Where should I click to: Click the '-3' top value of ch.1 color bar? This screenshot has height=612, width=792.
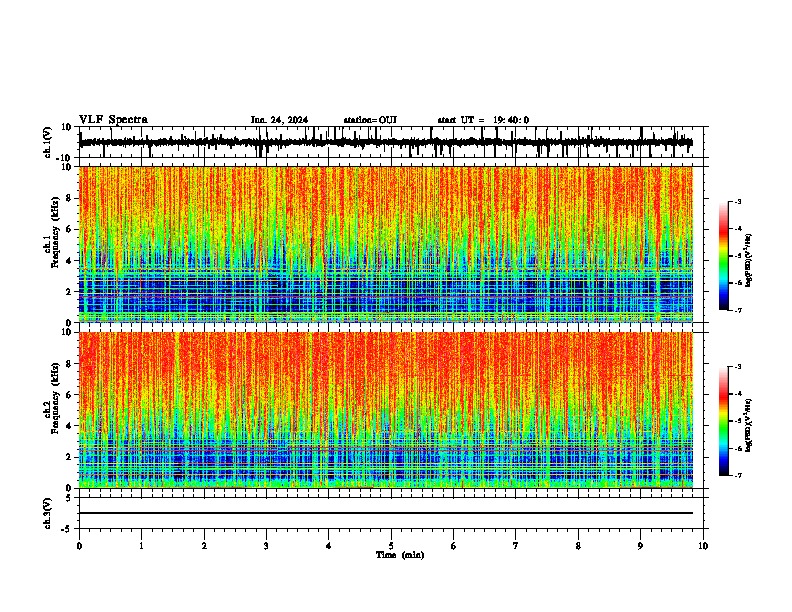coord(737,201)
